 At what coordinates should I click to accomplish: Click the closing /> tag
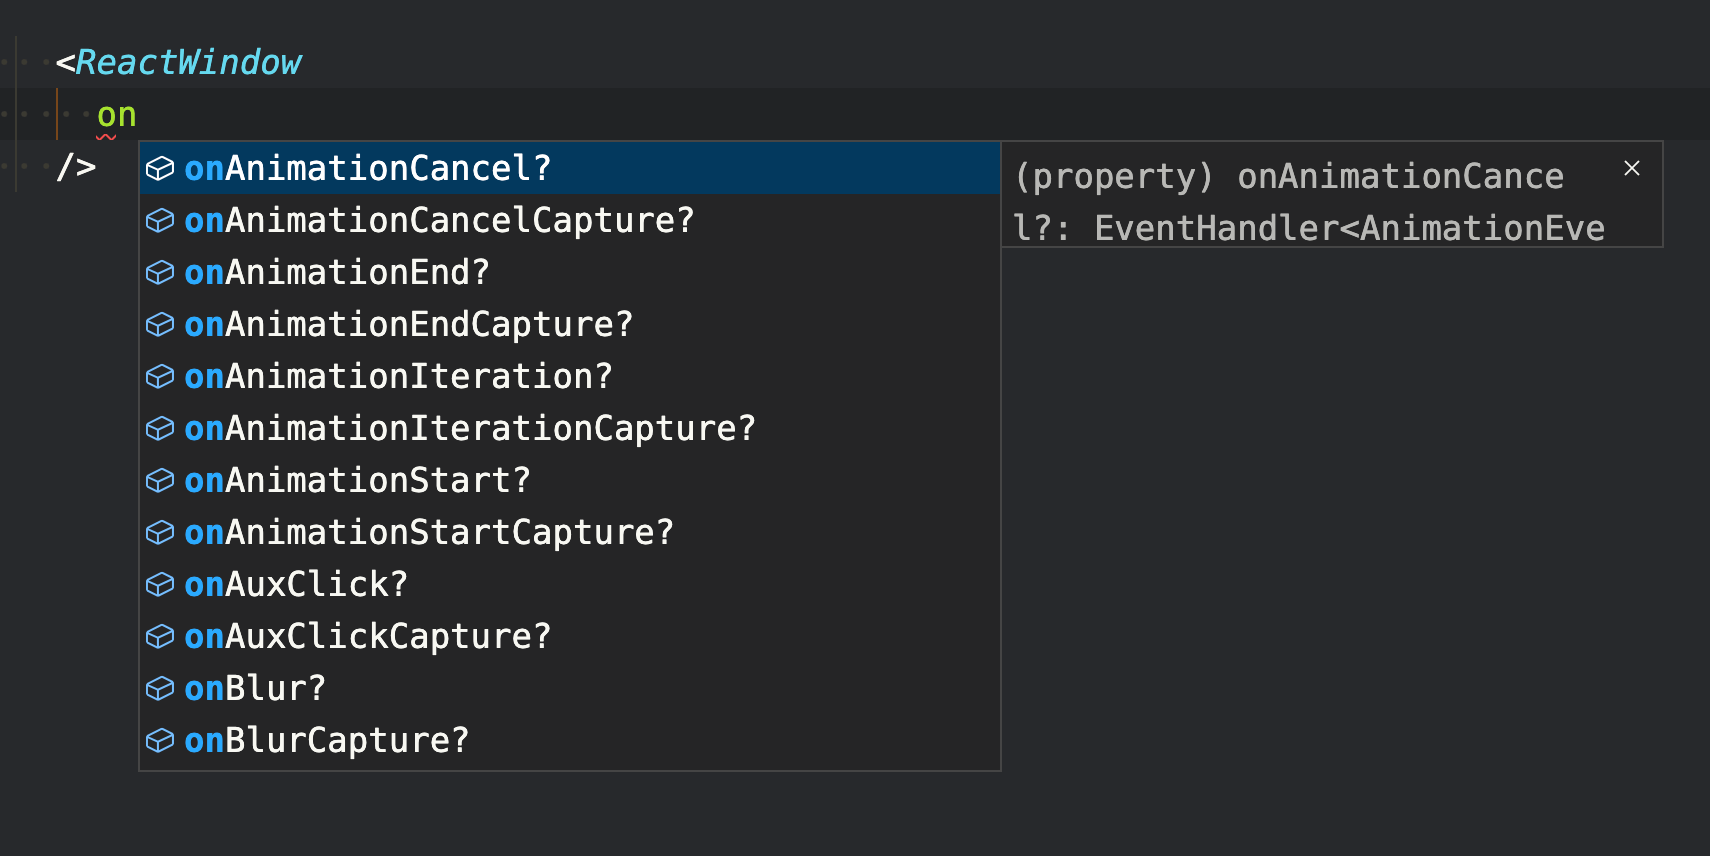pyautogui.click(x=77, y=166)
